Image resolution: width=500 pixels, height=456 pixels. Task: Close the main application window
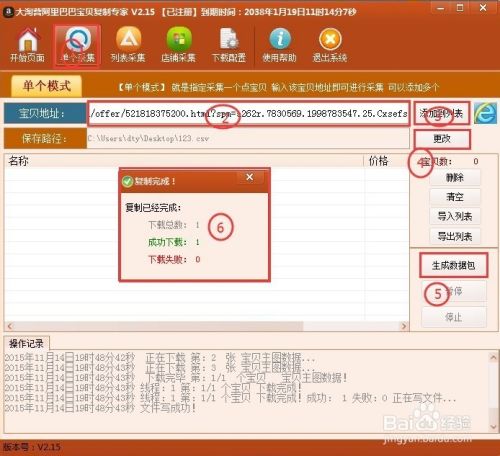point(483,8)
